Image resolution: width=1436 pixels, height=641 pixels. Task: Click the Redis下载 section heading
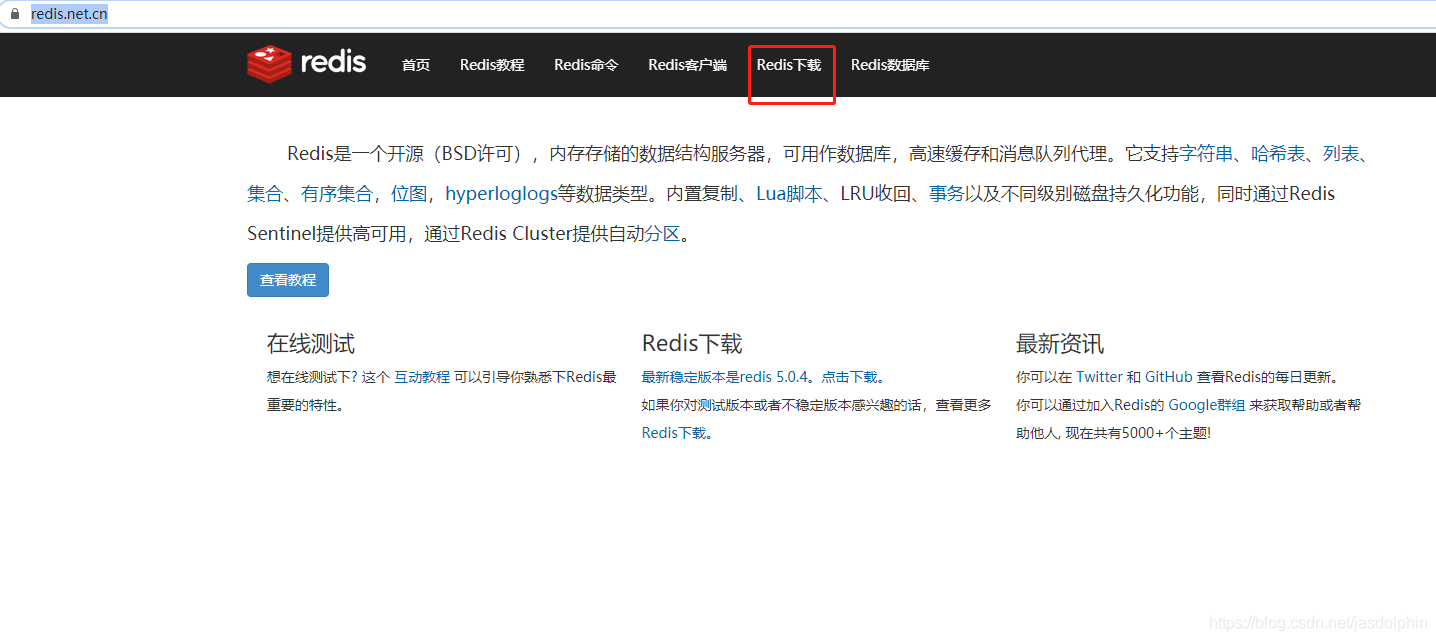692,344
